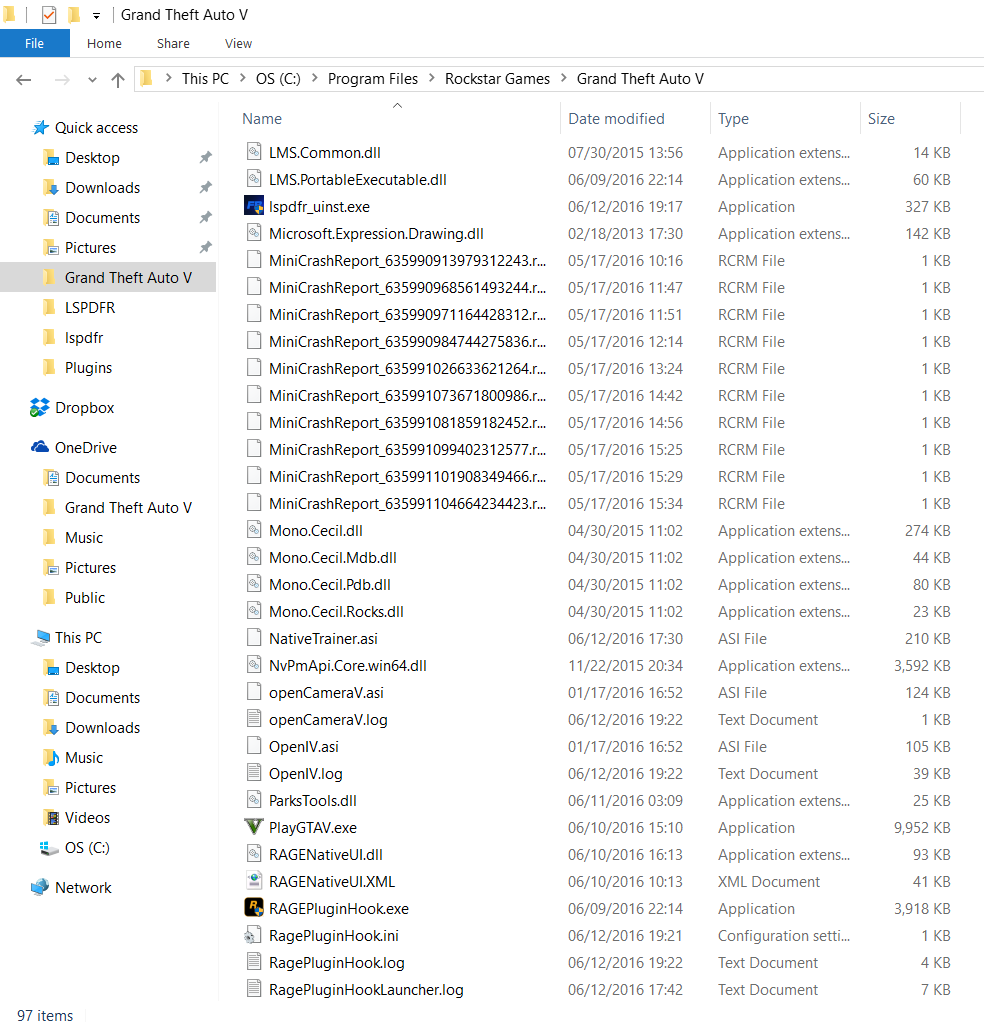Screen dimensions: 984x1030
Task: Click the RAGEPluginHook.exe Rockstar icon
Action: (x=254, y=908)
